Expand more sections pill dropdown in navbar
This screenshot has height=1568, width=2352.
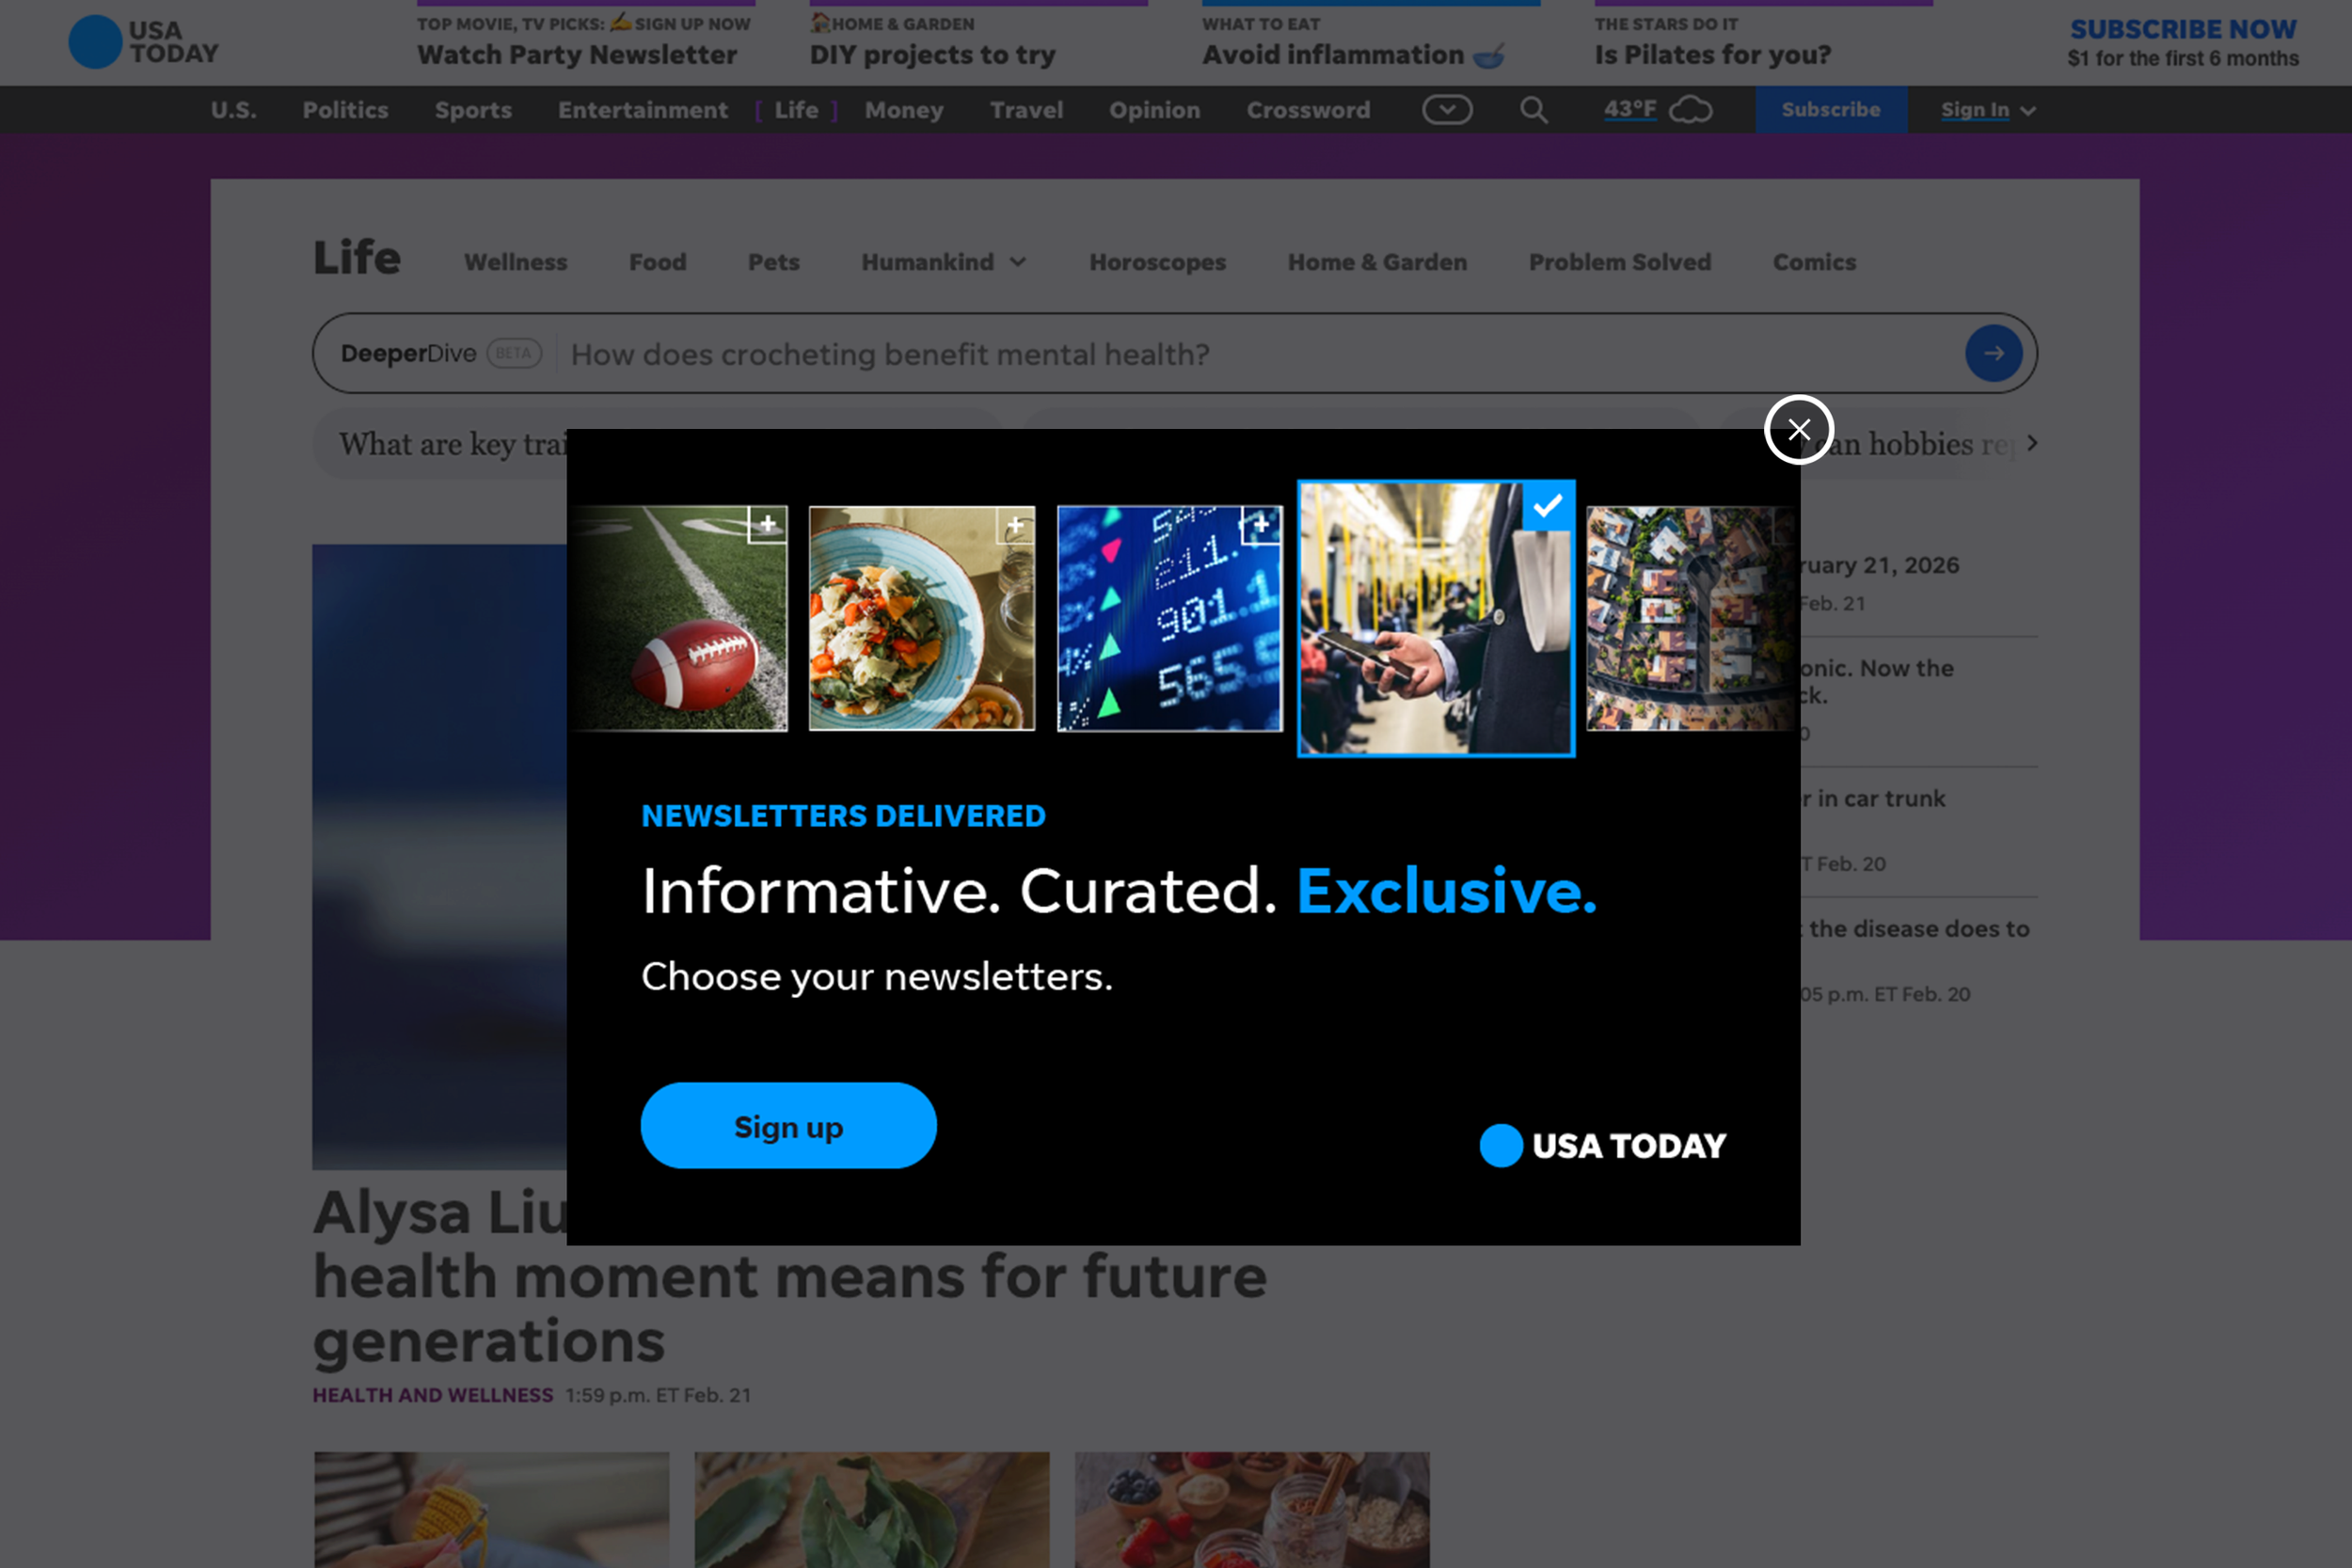tap(1446, 109)
